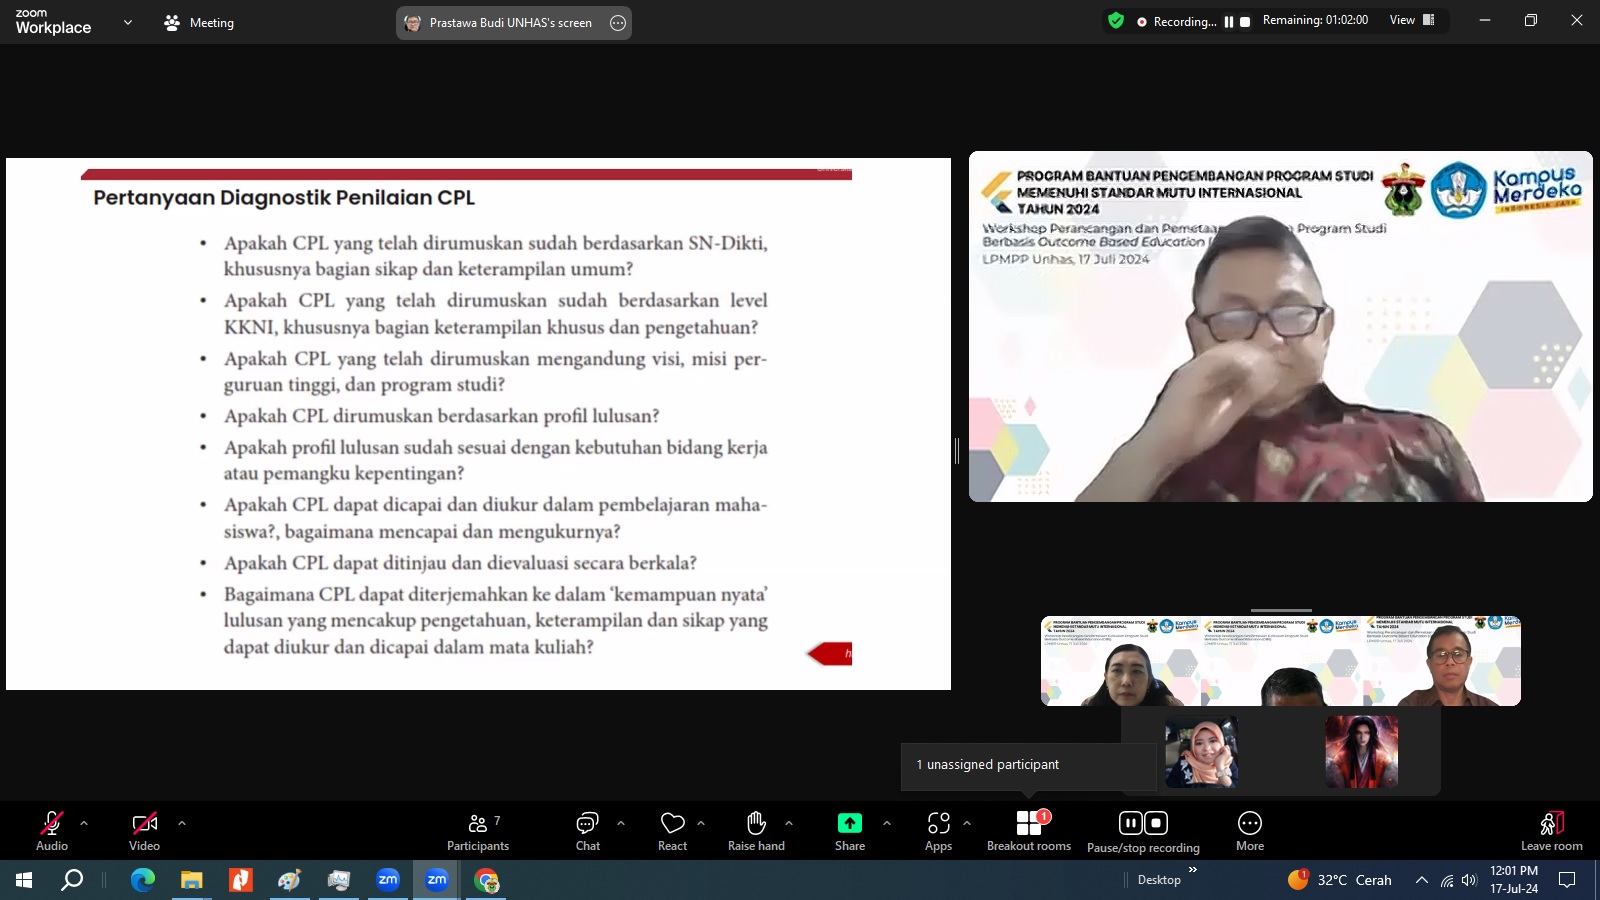Open video options with the Video chevron
Screen dimensions: 1600x900
click(181, 823)
